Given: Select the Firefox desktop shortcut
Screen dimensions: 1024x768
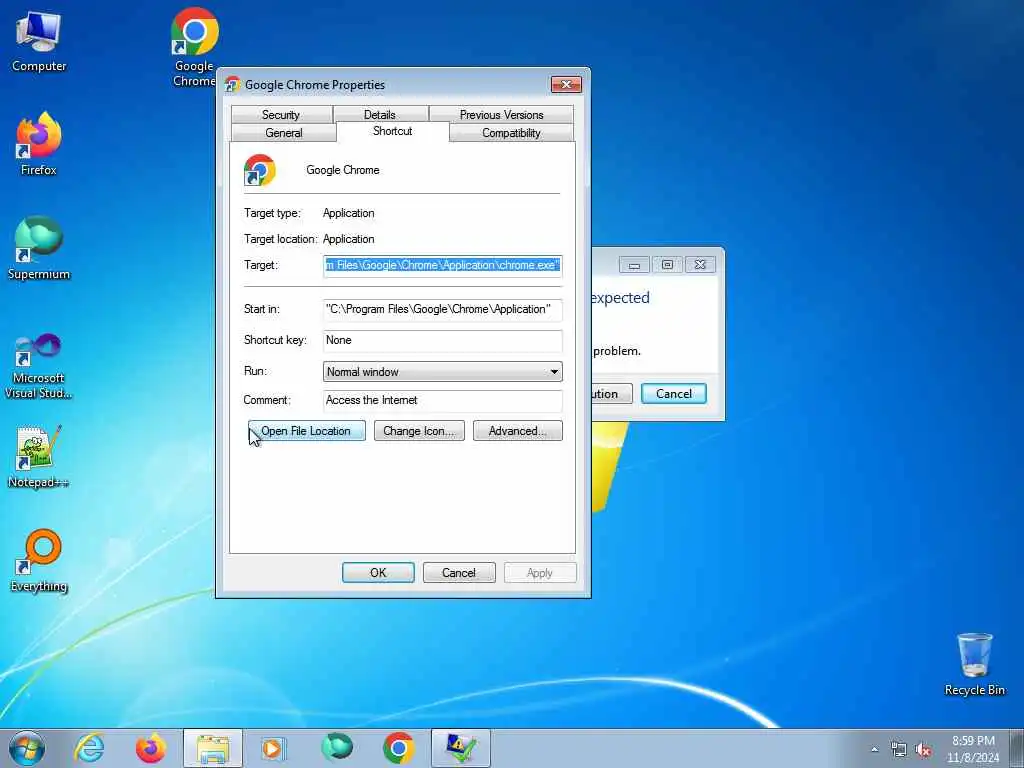Looking at the screenshot, I should point(39,144).
